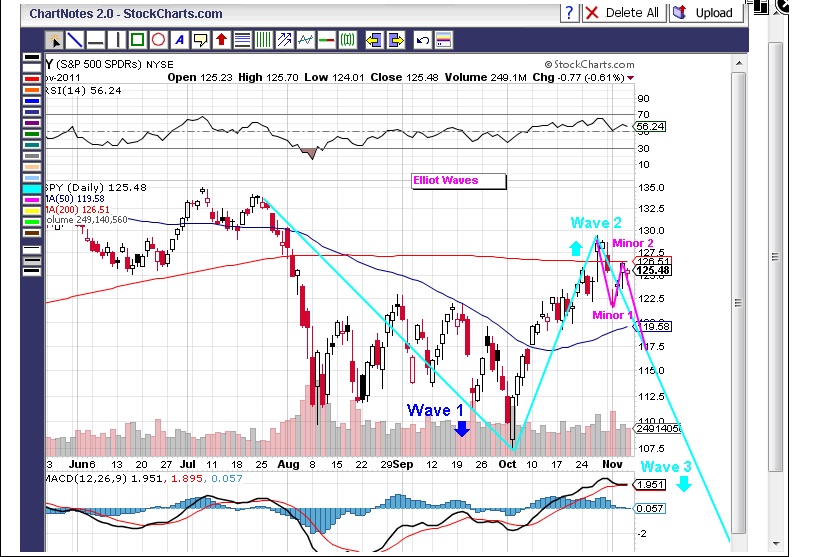Select the red ellipse tool

159,40
